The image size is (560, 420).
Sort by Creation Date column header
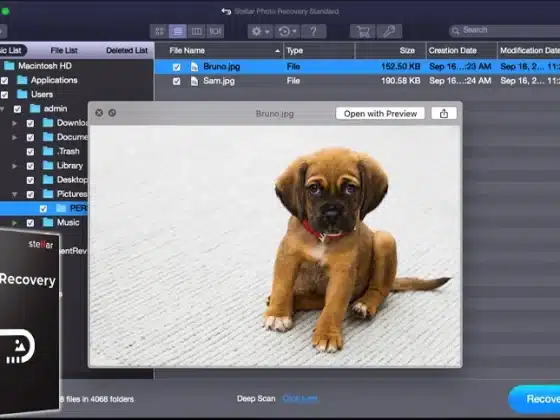click(x=462, y=51)
